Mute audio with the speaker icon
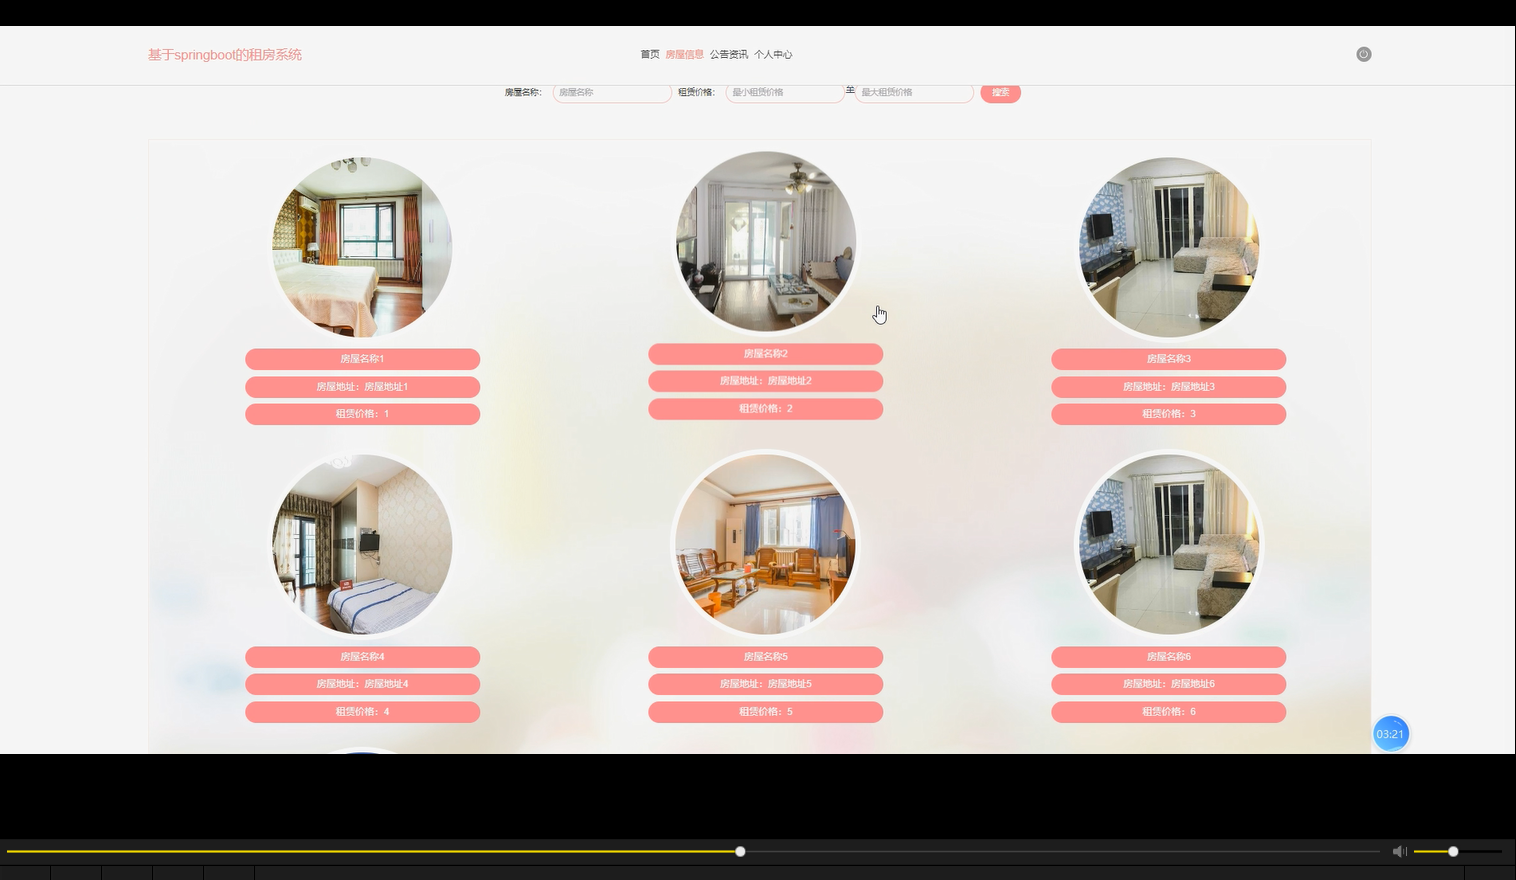 (1399, 851)
